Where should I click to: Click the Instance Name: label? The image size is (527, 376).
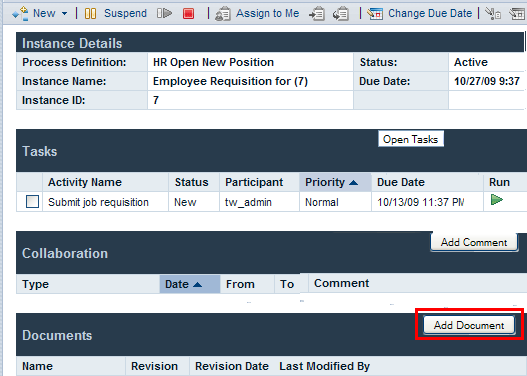64,81
